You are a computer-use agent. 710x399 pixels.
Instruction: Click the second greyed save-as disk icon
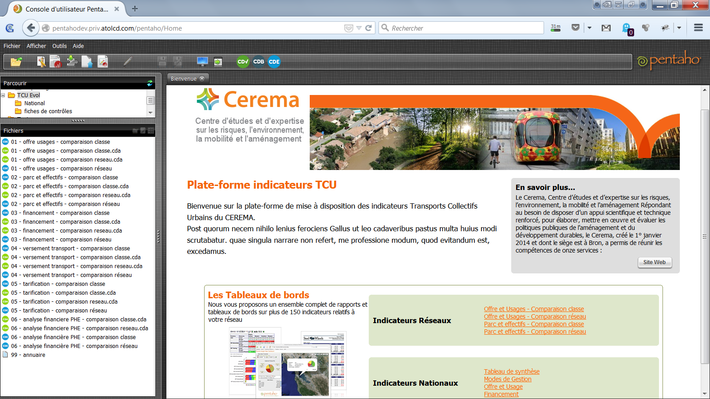coord(178,62)
